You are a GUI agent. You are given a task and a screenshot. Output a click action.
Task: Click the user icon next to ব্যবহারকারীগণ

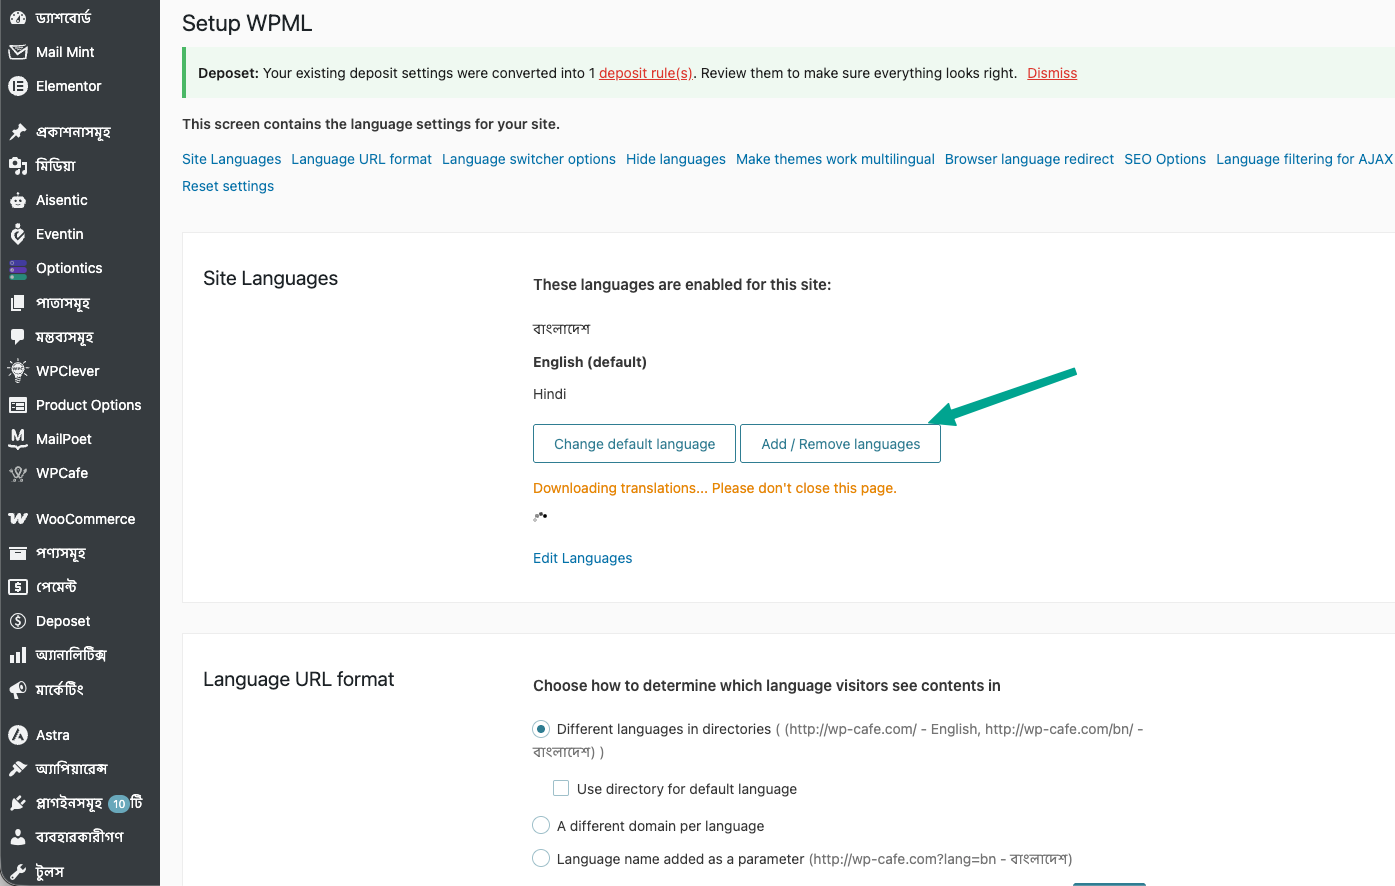coord(18,837)
